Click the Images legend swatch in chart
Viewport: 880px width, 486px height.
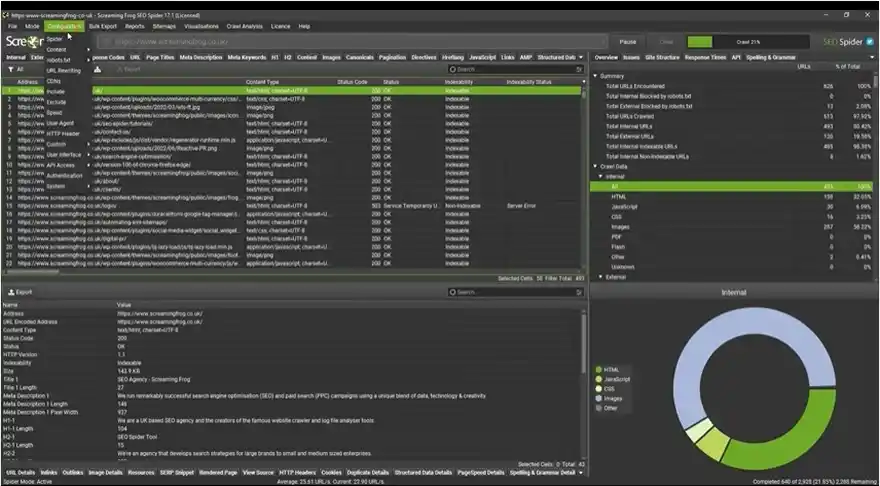(x=599, y=398)
